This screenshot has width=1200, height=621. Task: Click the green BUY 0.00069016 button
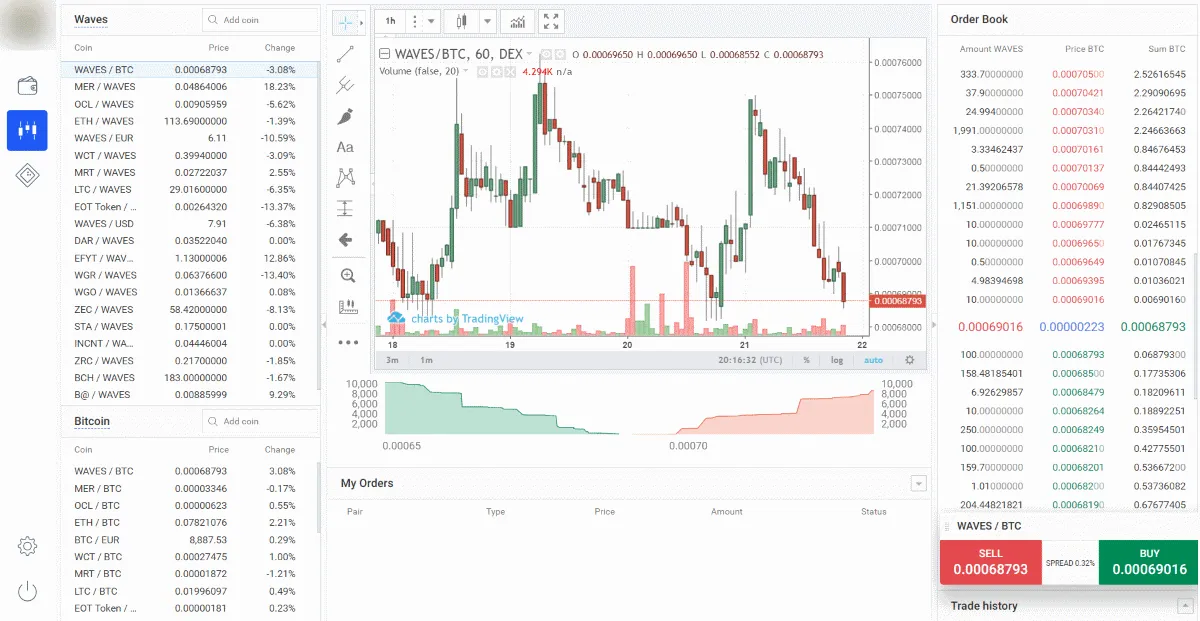1148,563
